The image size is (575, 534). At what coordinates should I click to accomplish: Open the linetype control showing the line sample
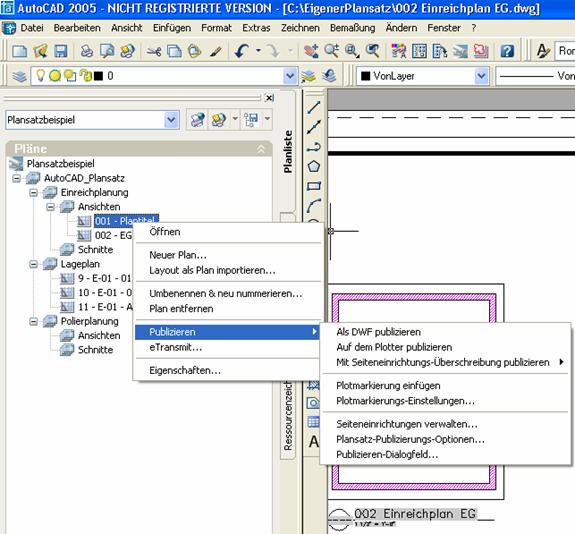click(535, 76)
